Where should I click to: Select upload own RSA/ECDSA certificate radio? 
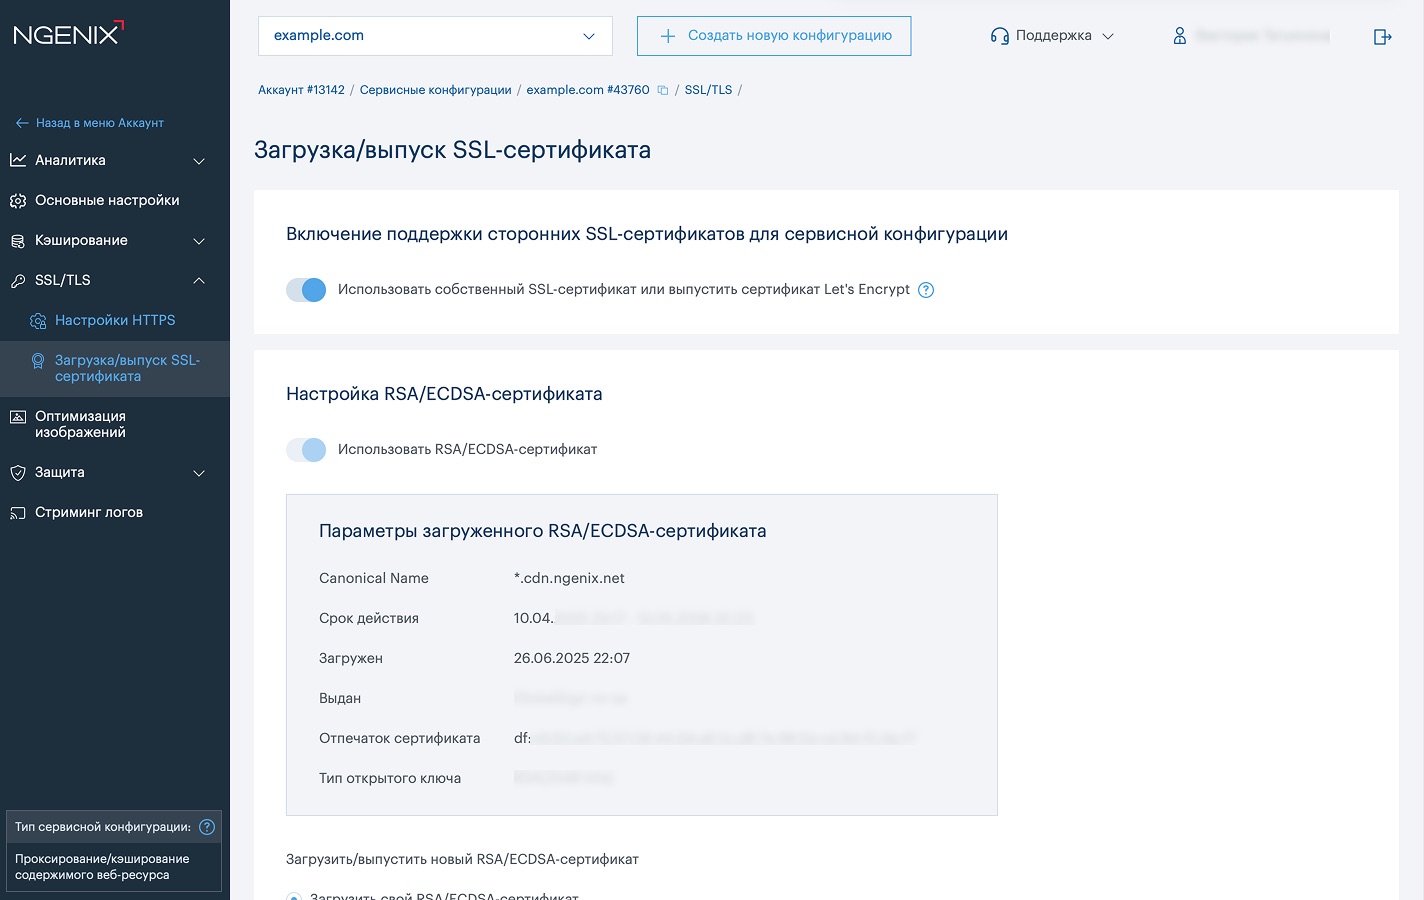point(294,896)
